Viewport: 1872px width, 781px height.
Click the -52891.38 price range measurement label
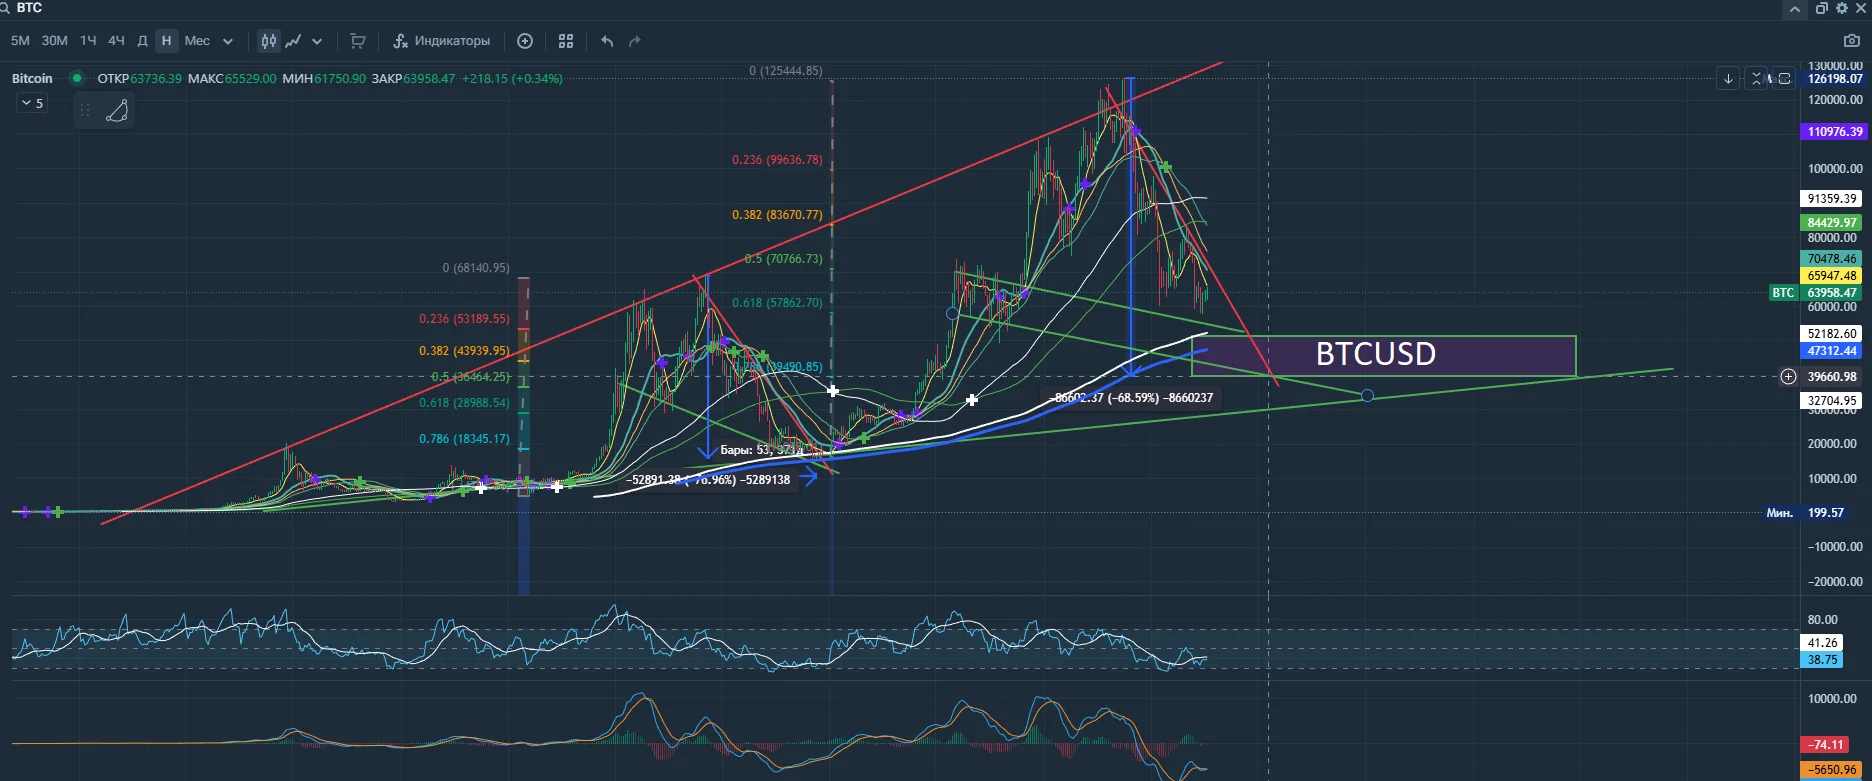click(708, 480)
